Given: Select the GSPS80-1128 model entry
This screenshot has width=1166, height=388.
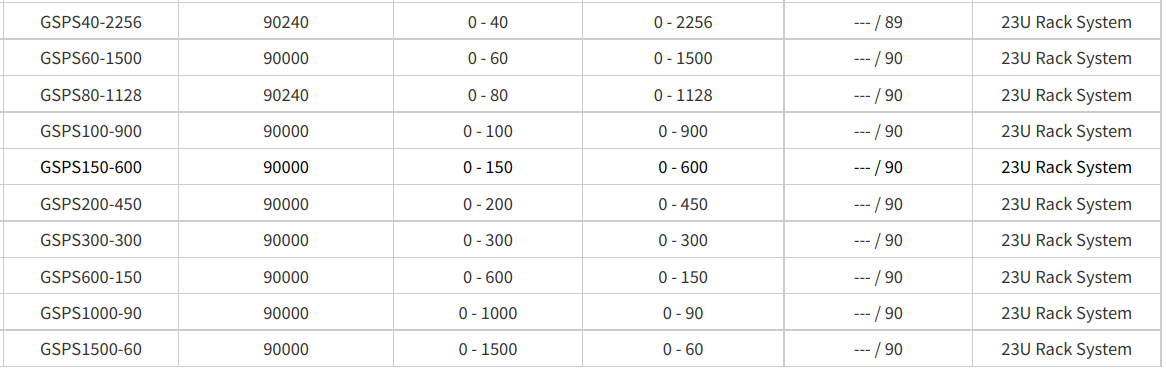Looking at the screenshot, I should [91, 95].
